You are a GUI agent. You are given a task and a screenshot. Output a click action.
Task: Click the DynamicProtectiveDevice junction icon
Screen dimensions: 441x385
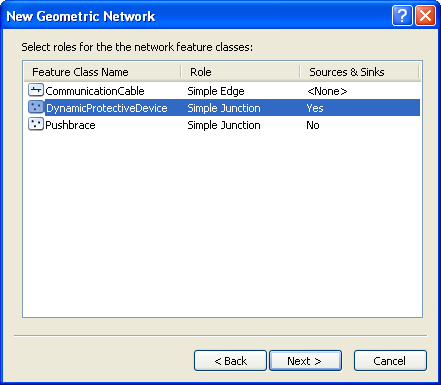[x=36, y=107]
